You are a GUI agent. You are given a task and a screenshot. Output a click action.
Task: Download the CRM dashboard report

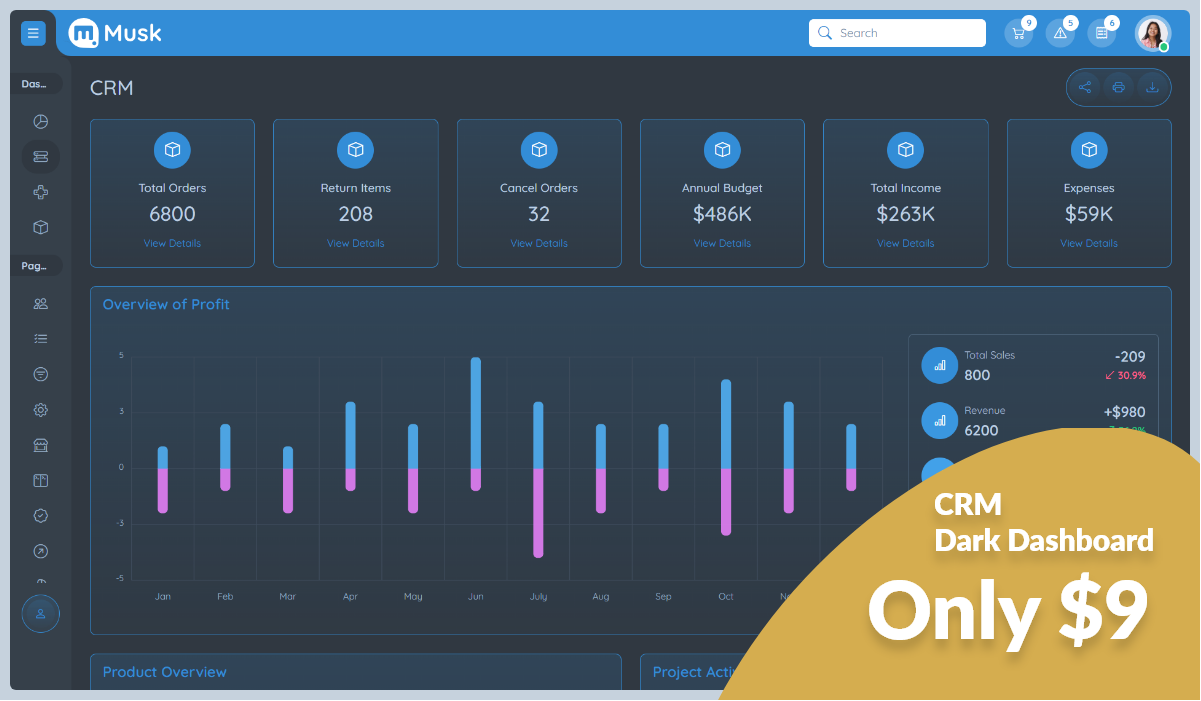pyautogui.click(x=1152, y=87)
